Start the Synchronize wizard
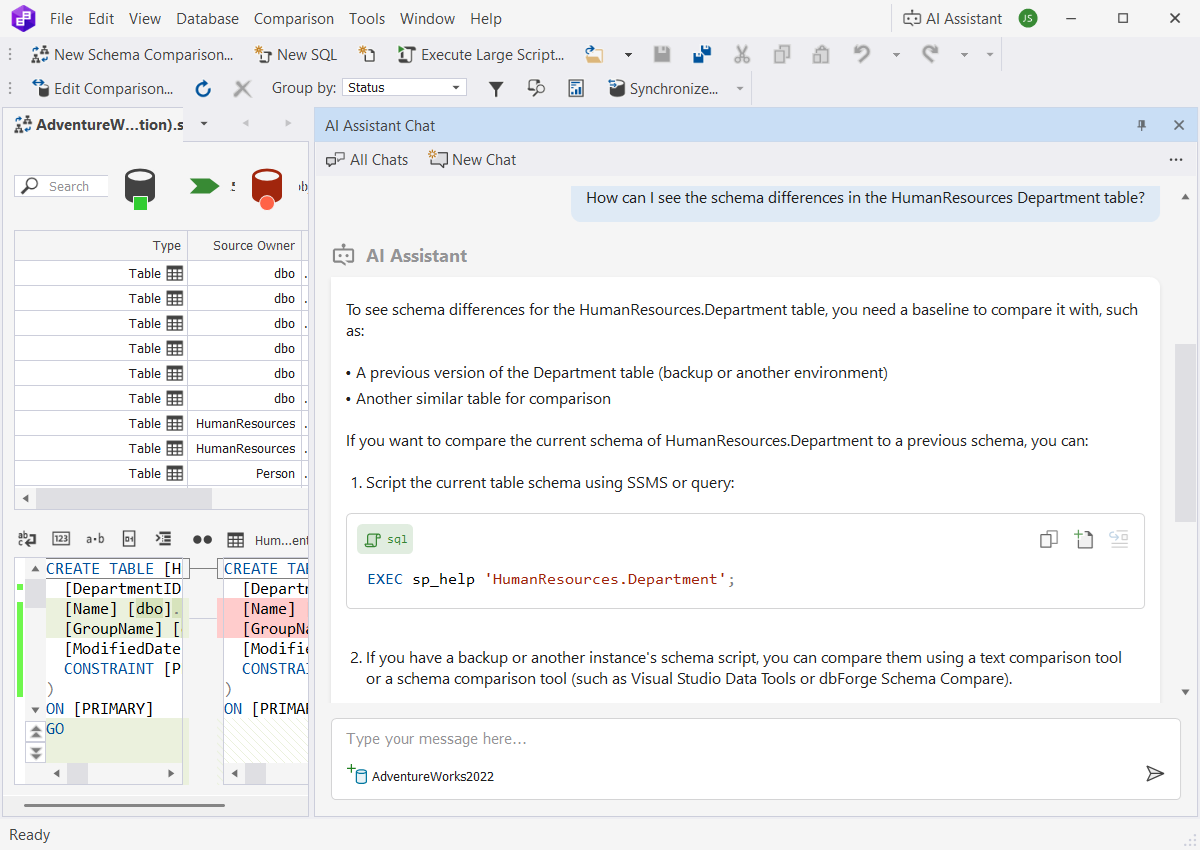Viewport: 1200px width, 850px height. pyautogui.click(x=663, y=88)
